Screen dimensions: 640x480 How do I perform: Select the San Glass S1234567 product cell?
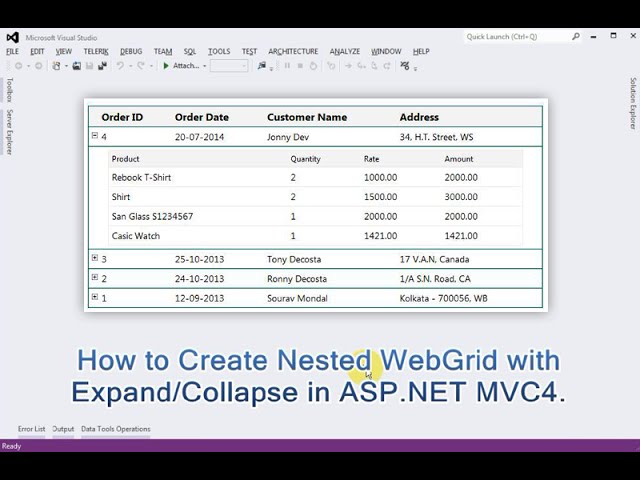(152, 216)
